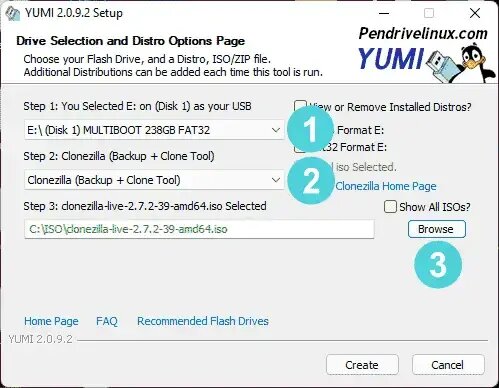Screen dimensions: 499x388
Task: Click the Pendrivelinux.com header text
Action: coord(423,33)
